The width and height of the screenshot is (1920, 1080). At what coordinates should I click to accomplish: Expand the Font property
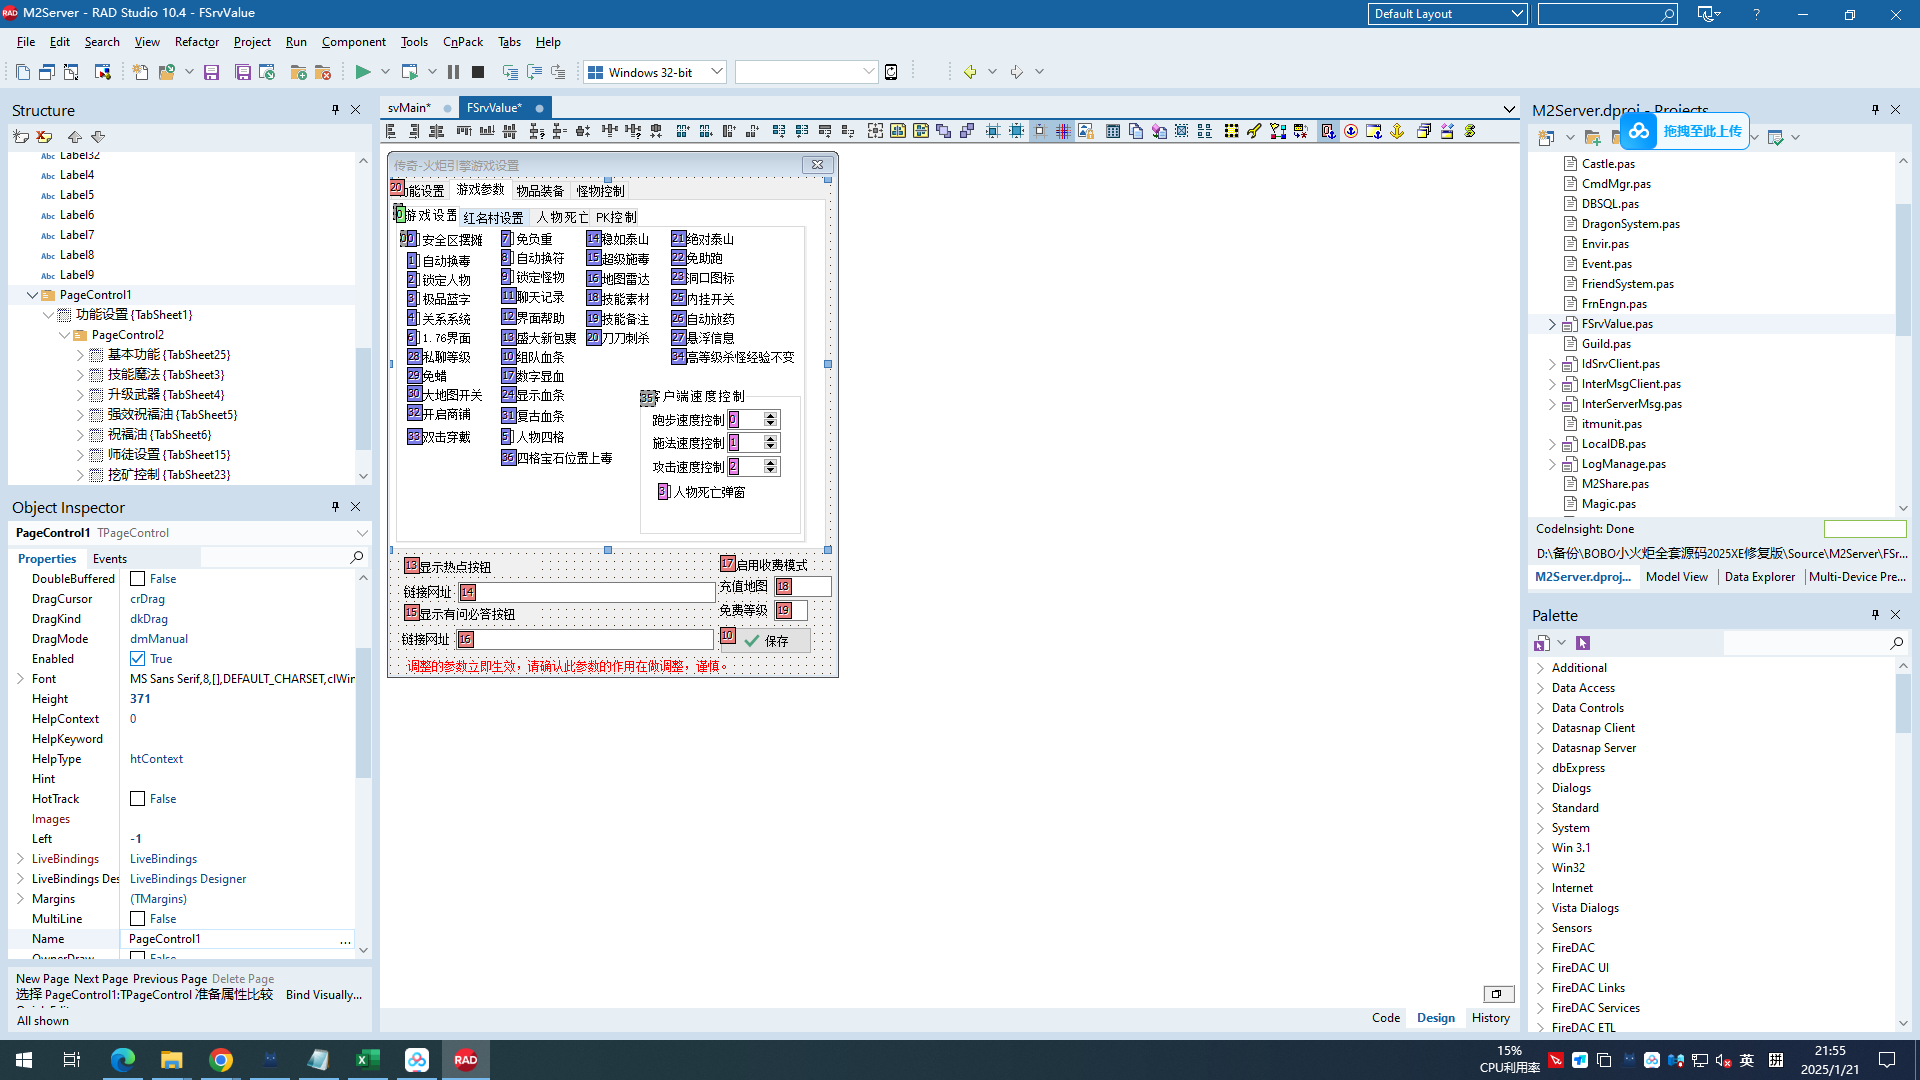20,679
